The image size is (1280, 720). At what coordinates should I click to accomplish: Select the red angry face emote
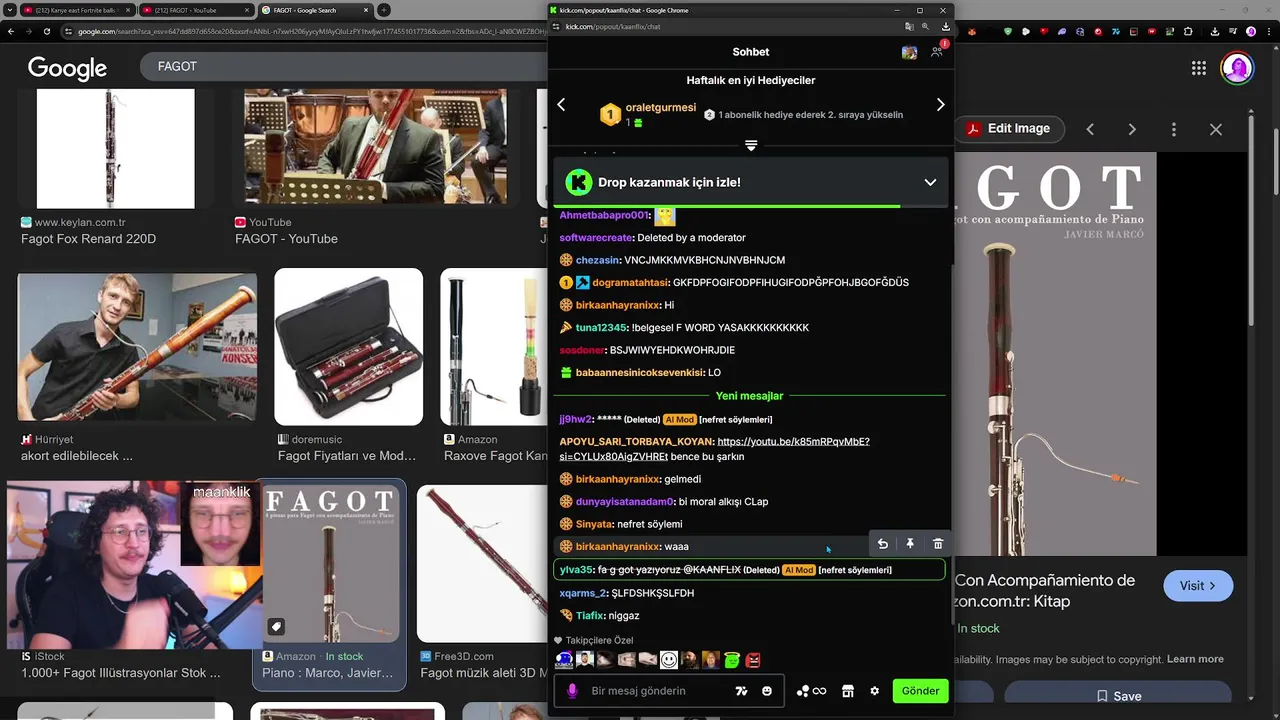point(753,660)
